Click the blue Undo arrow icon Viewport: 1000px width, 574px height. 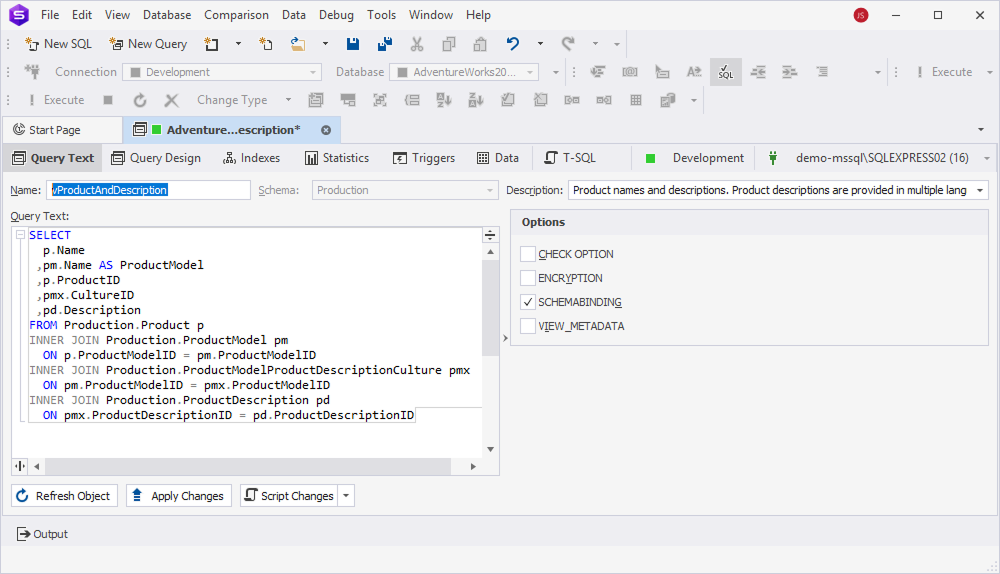513,44
